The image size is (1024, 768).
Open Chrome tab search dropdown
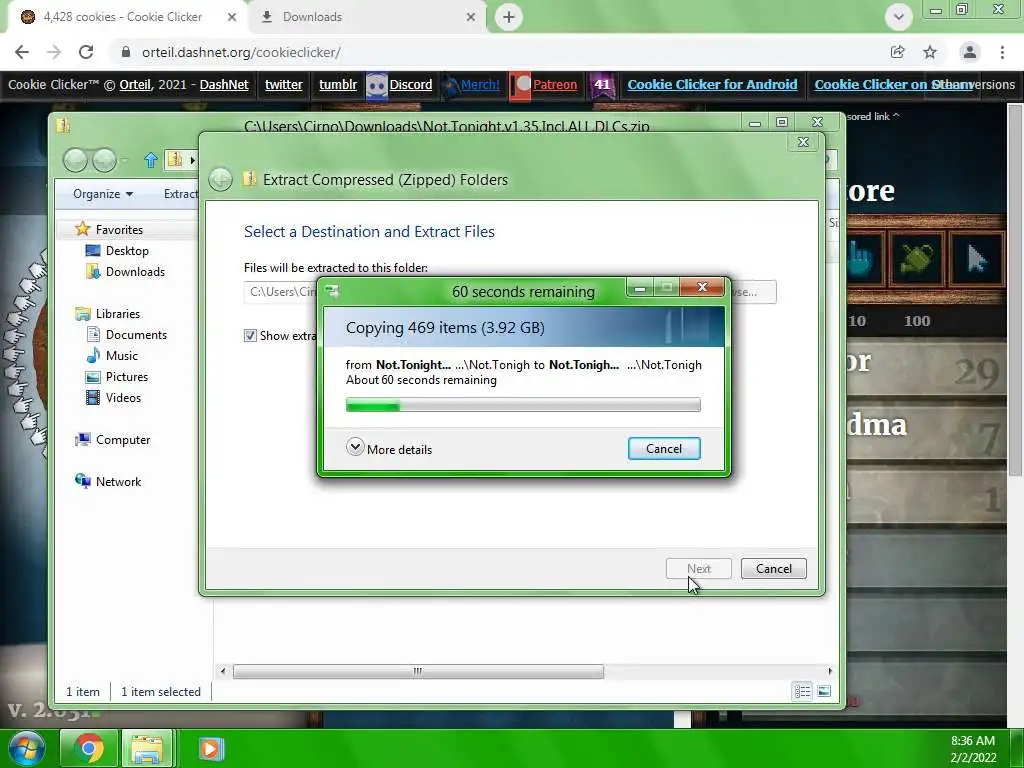tap(899, 17)
